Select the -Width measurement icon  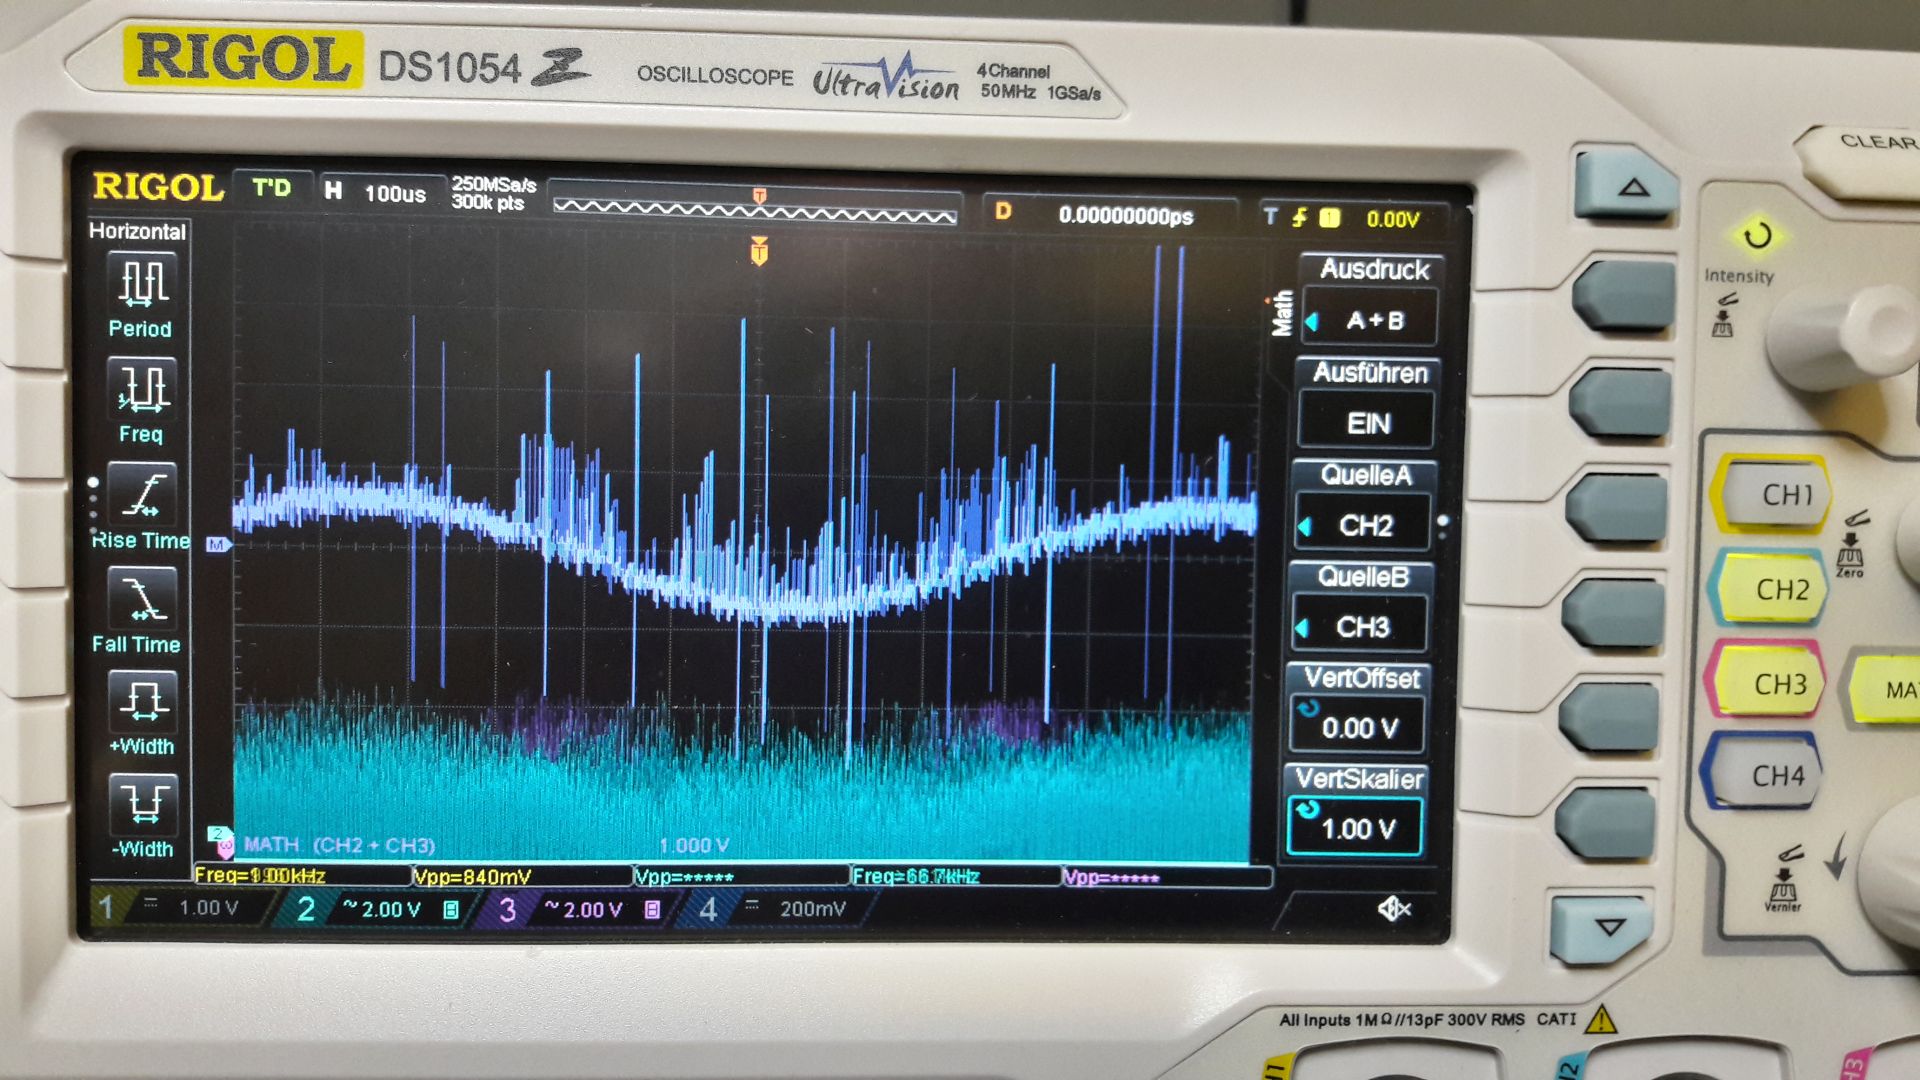pyautogui.click(x=143, y=804)
